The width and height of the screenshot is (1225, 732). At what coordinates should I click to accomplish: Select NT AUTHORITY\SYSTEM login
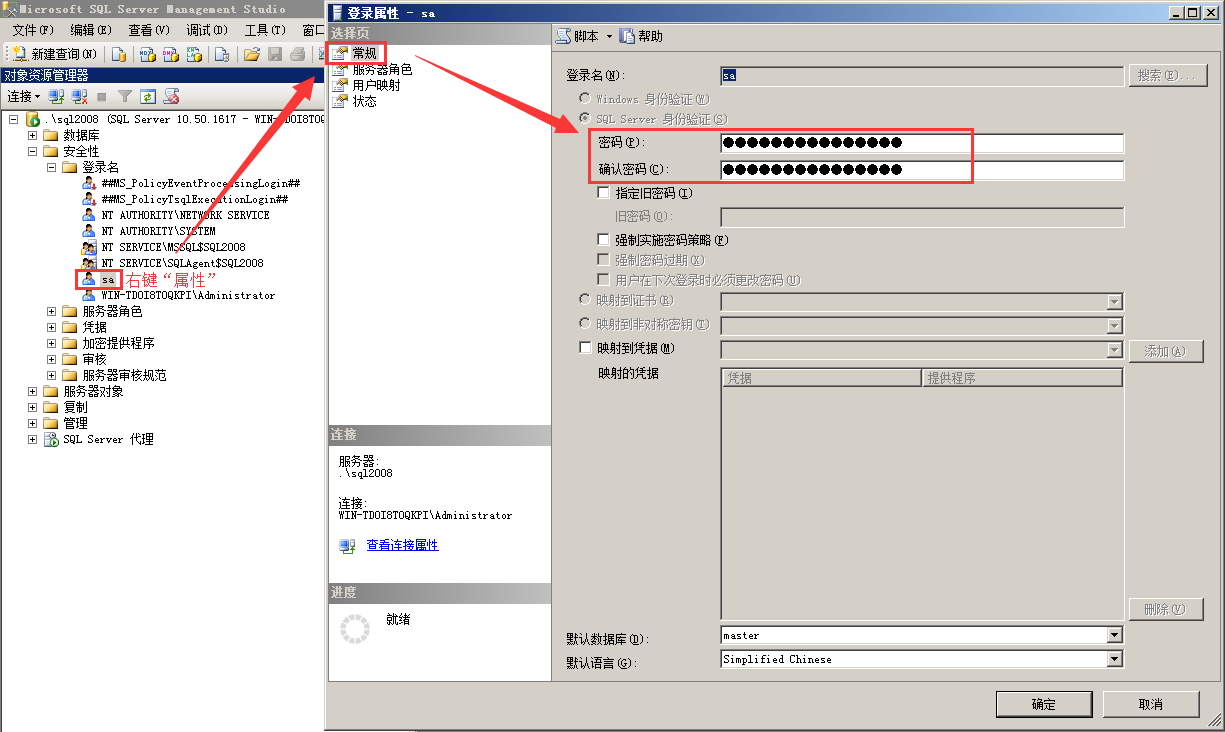coord(158,231)
